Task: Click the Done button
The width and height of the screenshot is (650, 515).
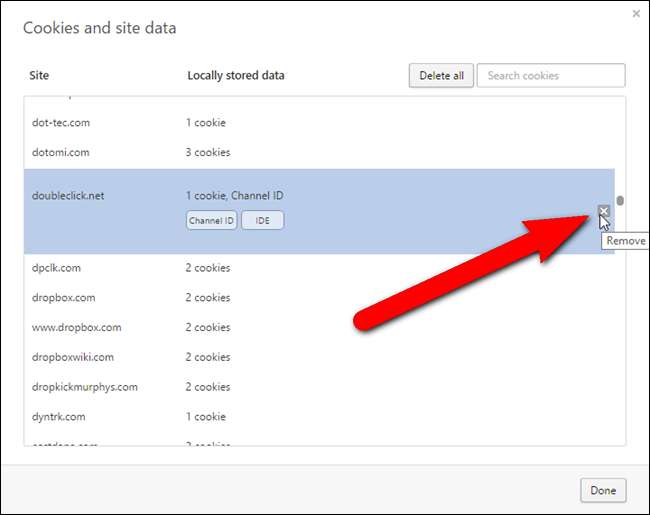Action: click(603, 490)
